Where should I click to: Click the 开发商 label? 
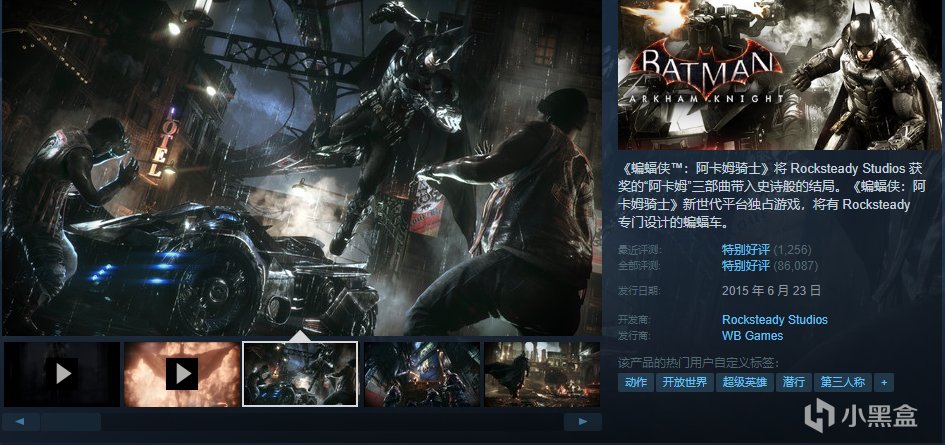(x=634, y=320)
